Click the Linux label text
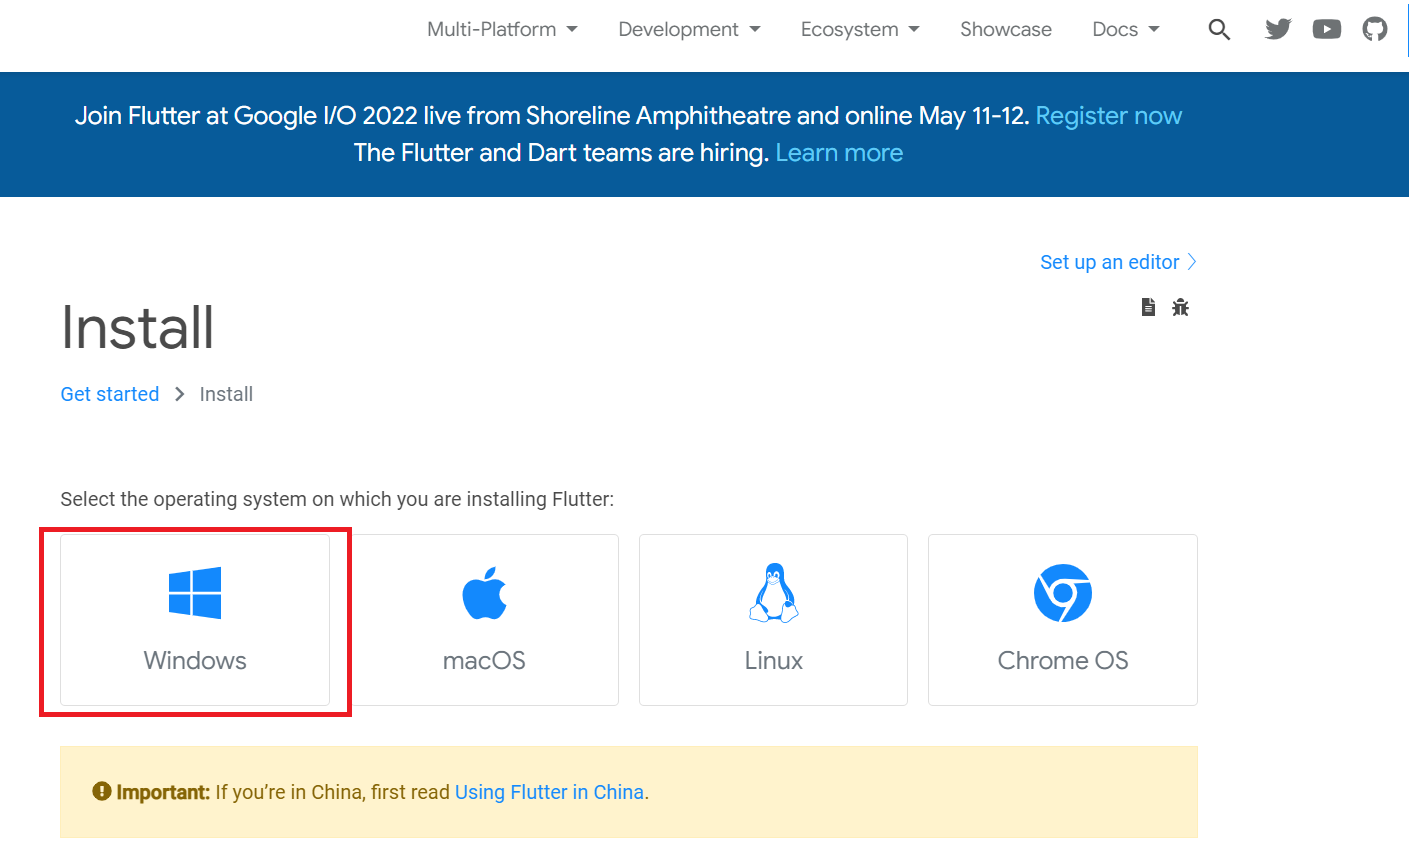Screen dimensions: 1409x845 774,661
